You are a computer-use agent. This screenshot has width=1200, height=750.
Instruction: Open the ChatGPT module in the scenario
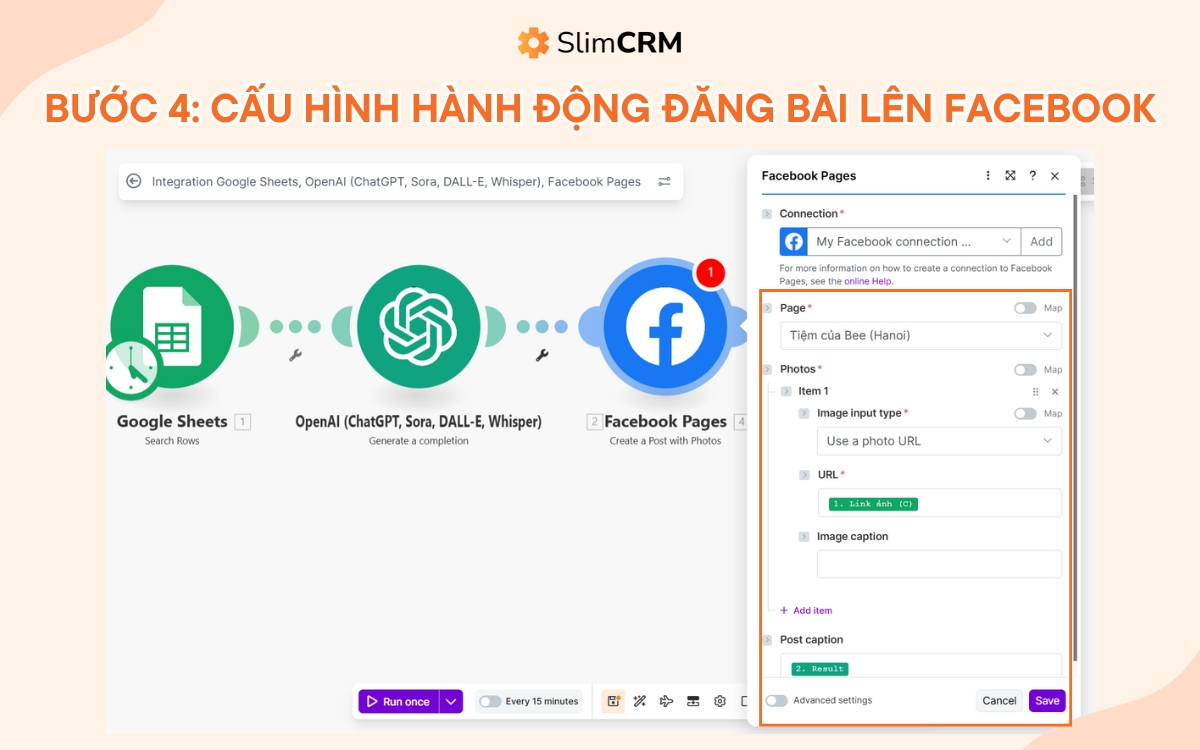pyautogui.click(x=420, y=325)
